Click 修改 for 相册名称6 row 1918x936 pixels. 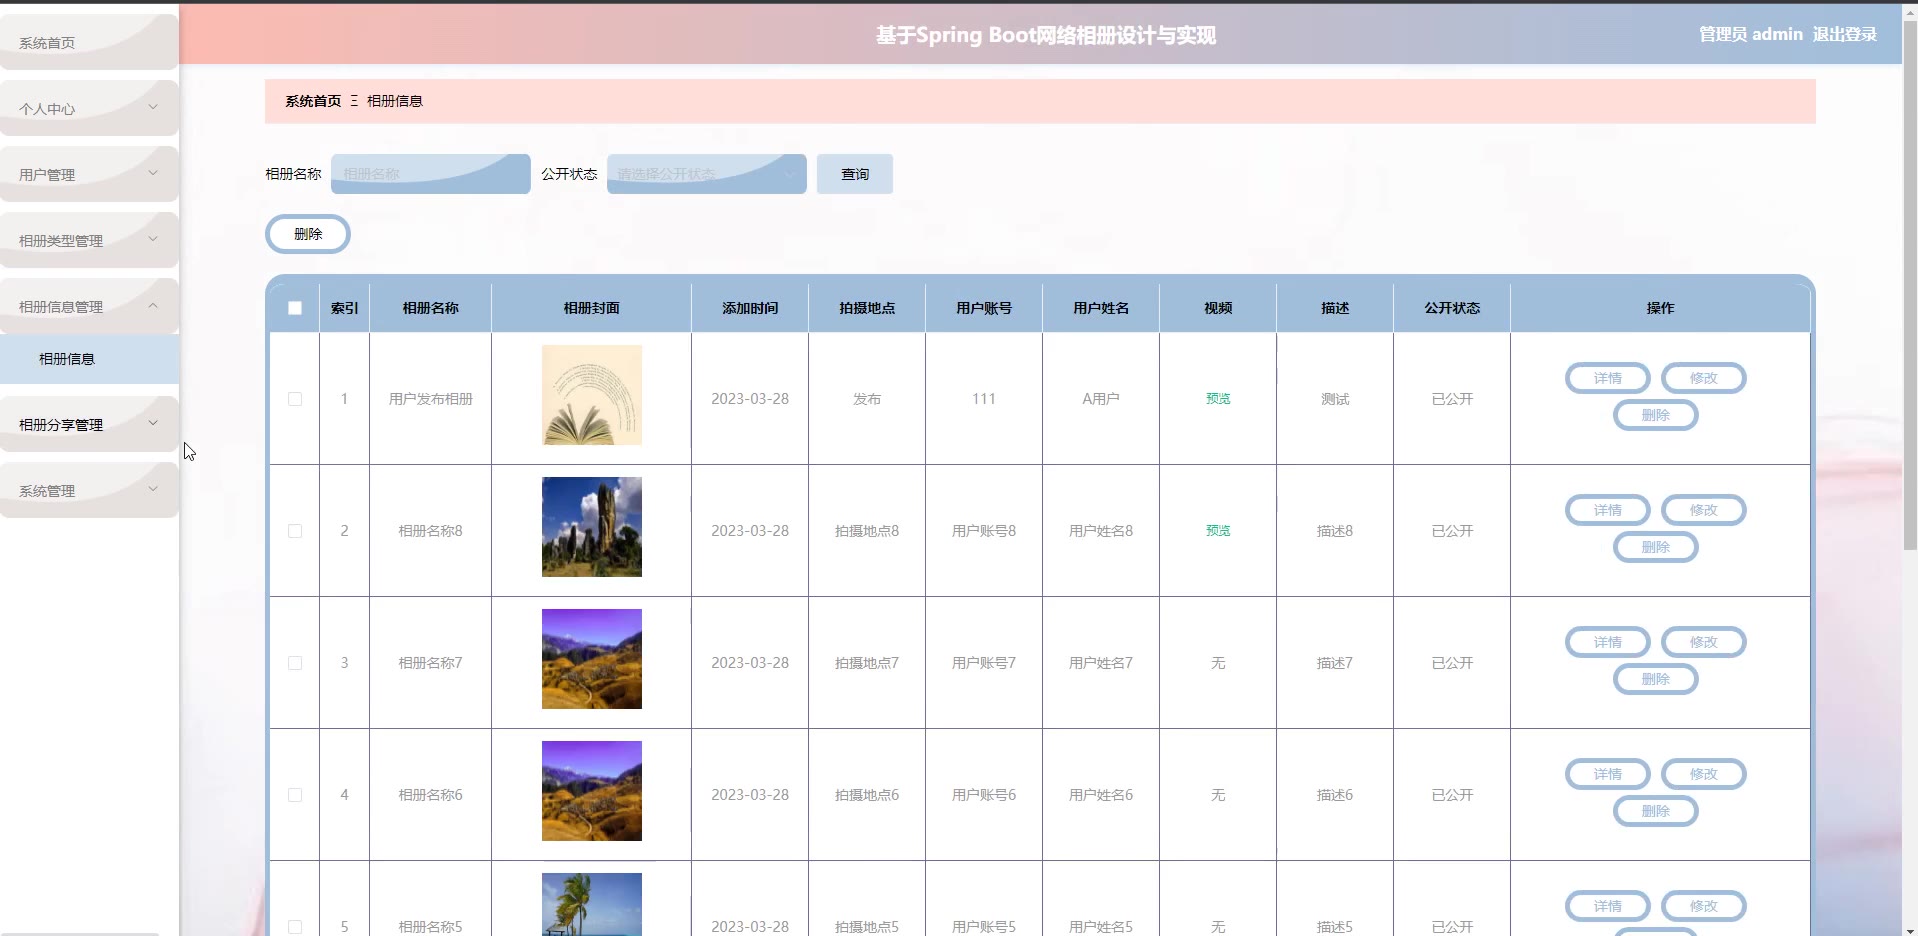pyautogui.click(x=1703, y=774)
